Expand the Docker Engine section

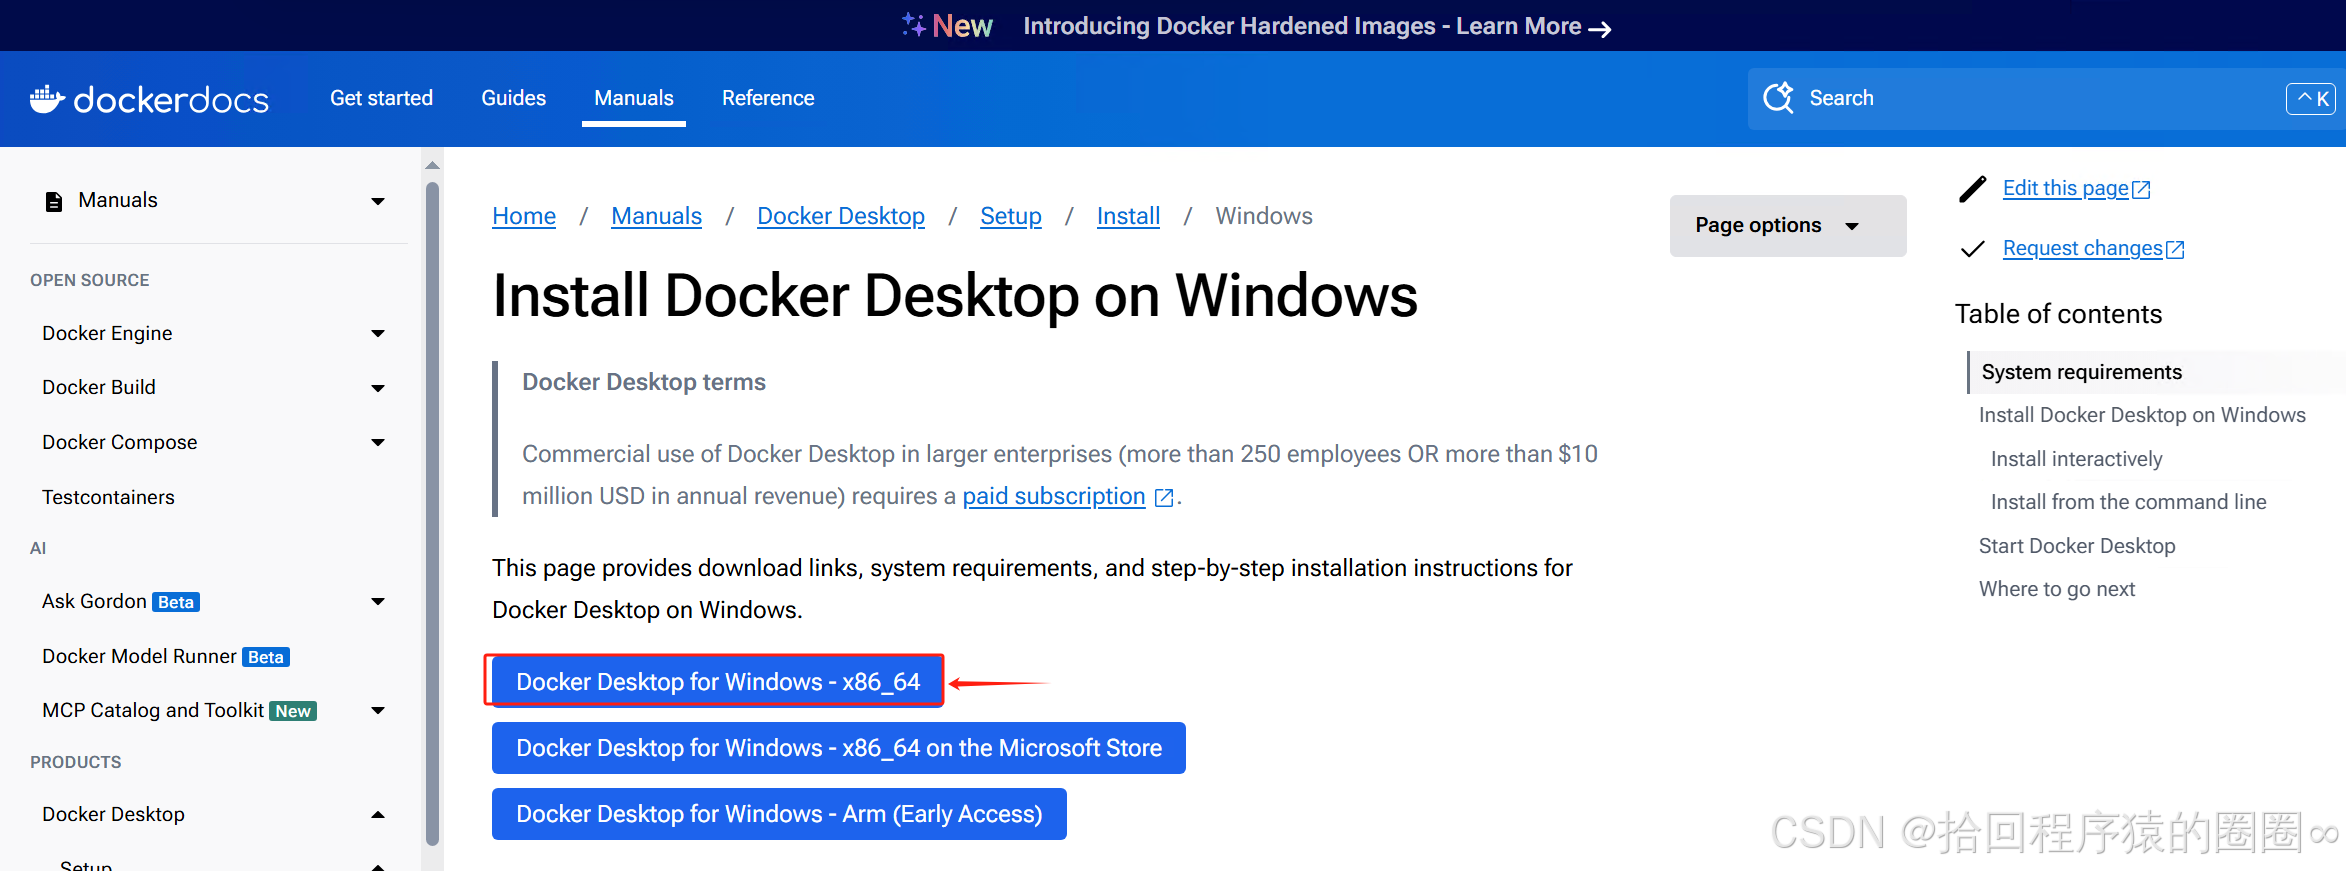point(378,334)
